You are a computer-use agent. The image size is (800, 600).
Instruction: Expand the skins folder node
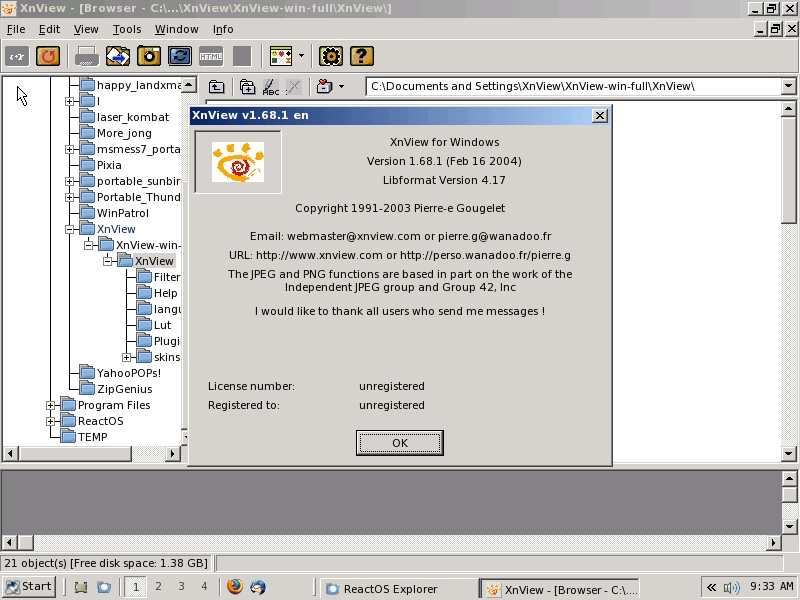[127, 357]
